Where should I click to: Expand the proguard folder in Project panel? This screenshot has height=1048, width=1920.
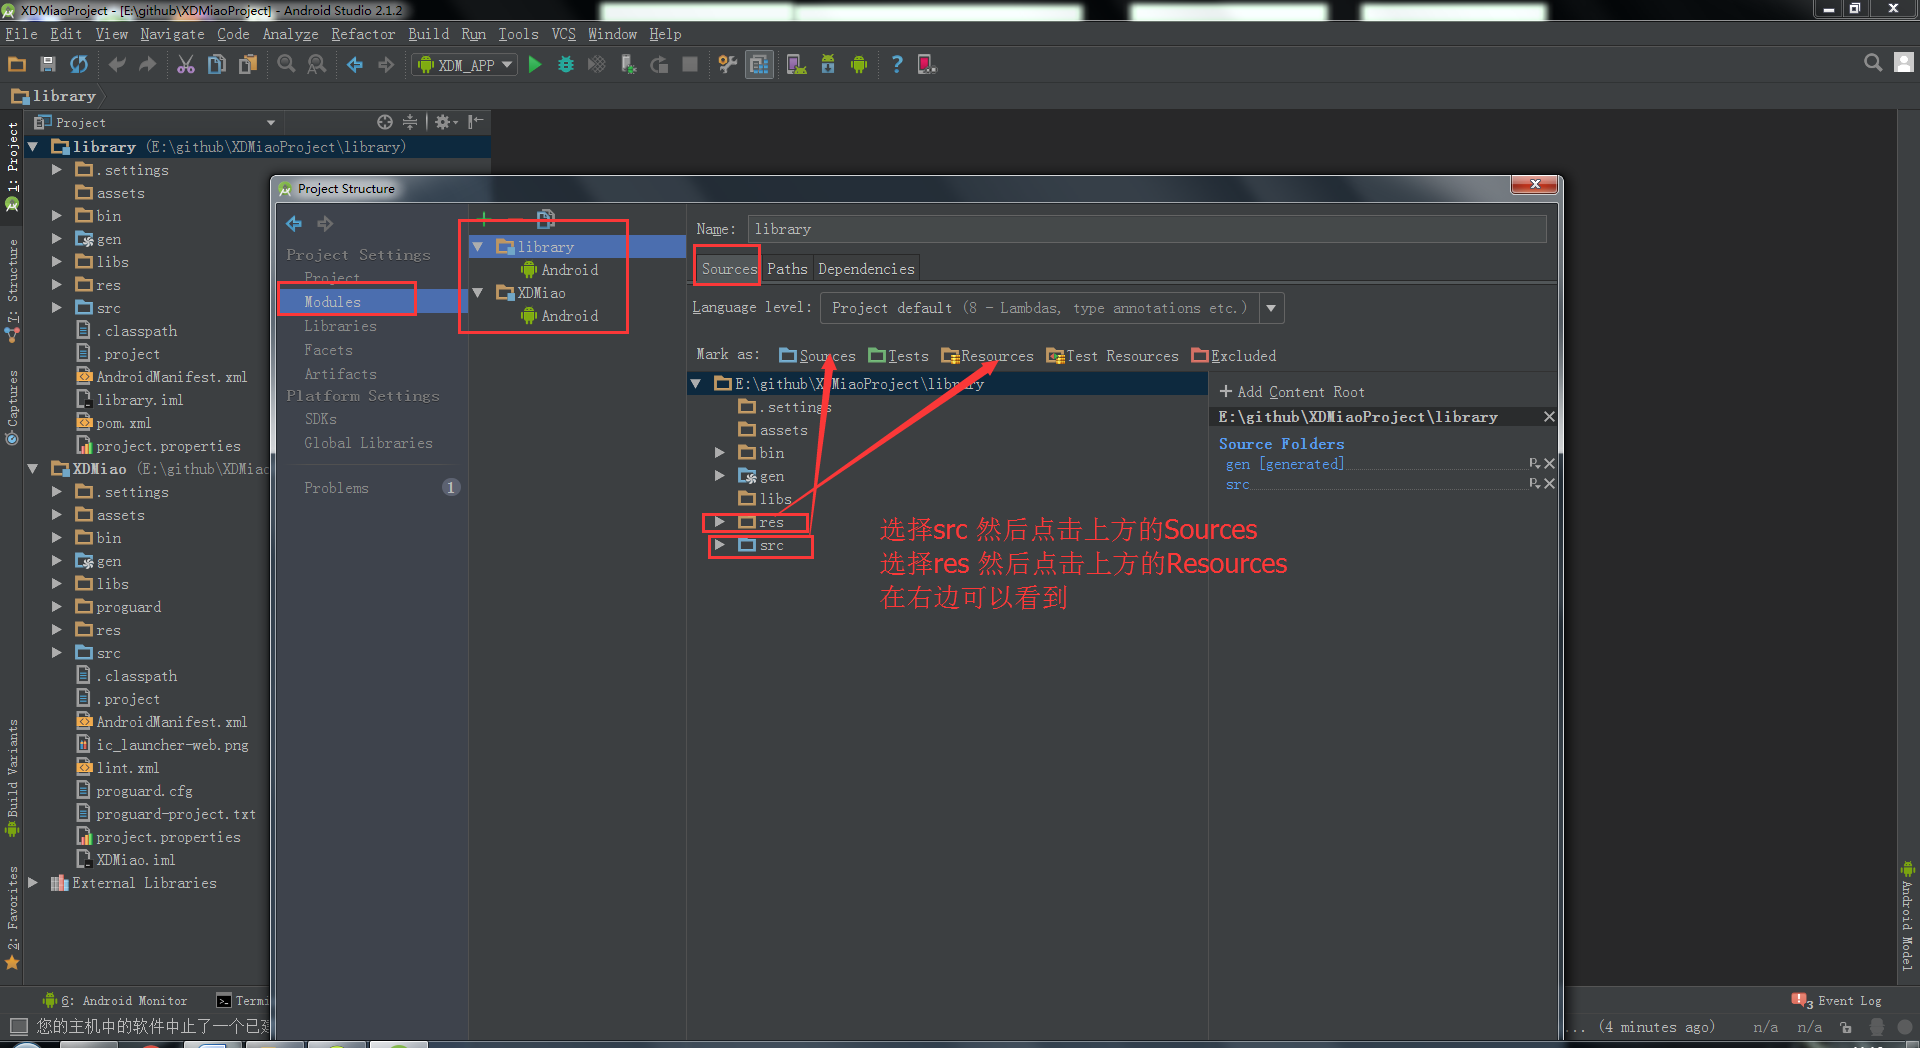click(57, 607)
